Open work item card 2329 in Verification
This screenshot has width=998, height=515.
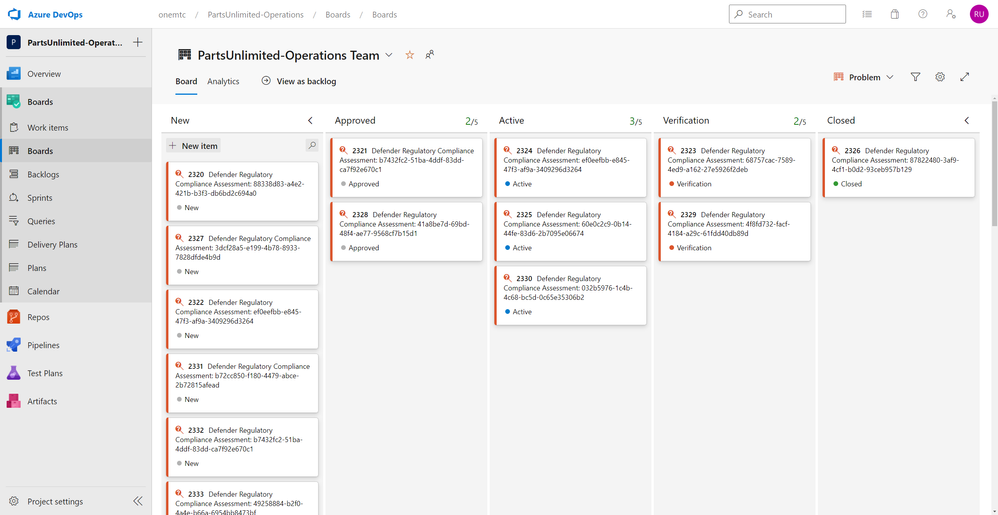pyautogui.click(x=734, y=231)
